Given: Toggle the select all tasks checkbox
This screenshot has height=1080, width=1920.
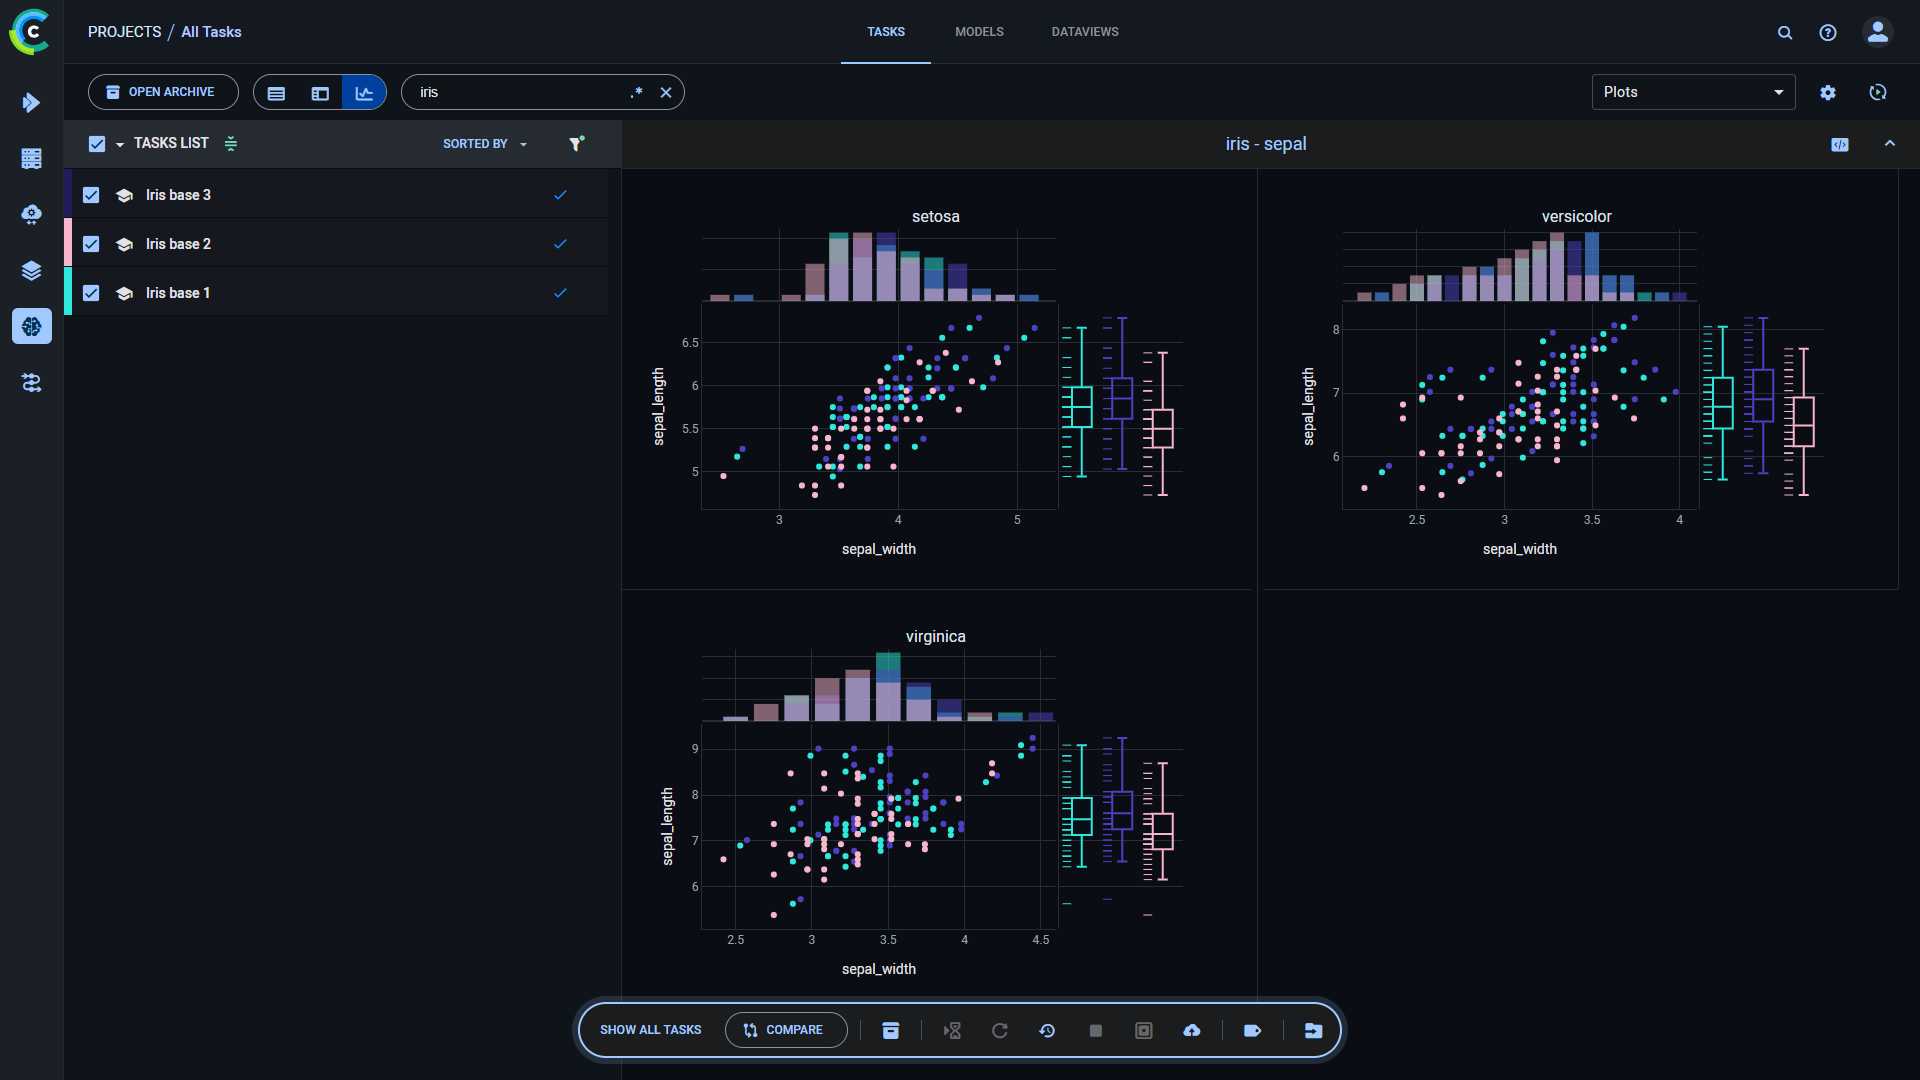Looking at the screenshot, I should [97, 144].
